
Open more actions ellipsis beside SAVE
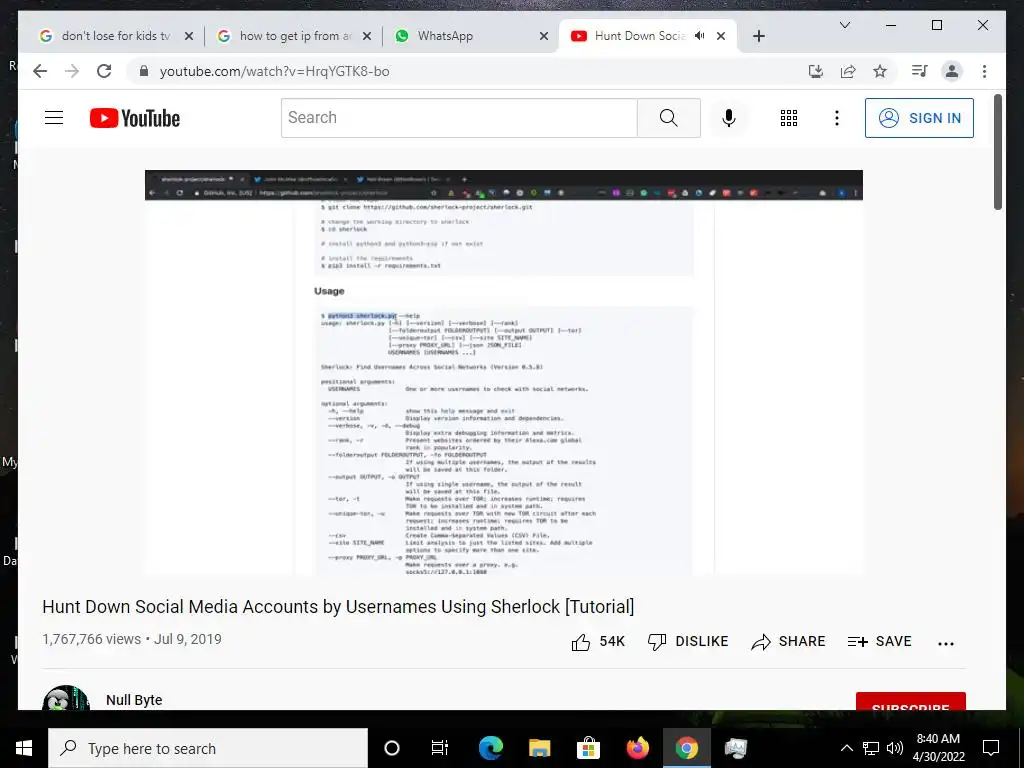pyautogui.click(x=946, y=643)
